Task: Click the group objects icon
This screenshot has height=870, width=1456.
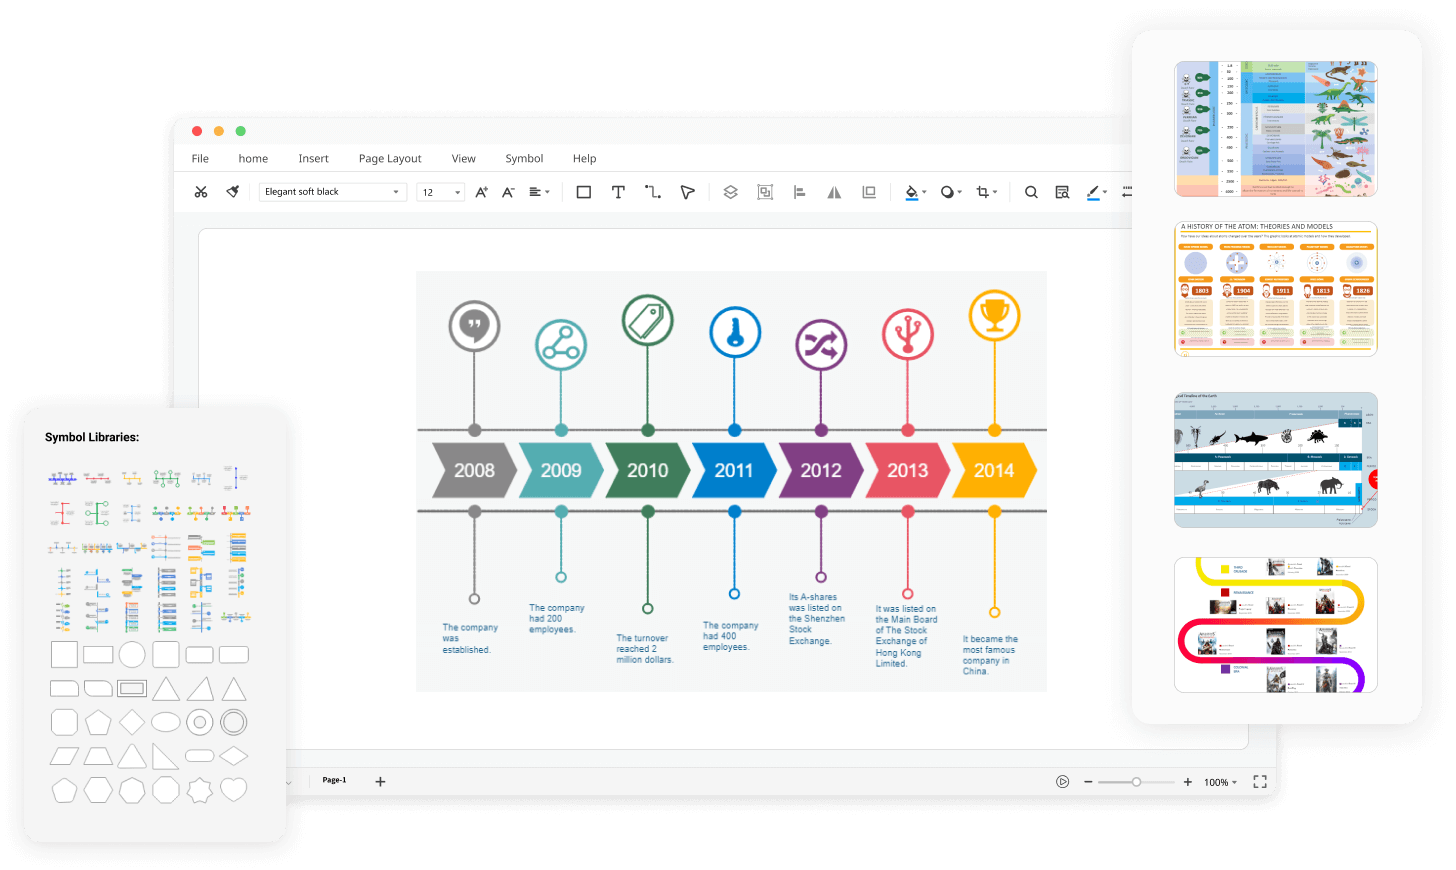Action: tap(765, 192)
